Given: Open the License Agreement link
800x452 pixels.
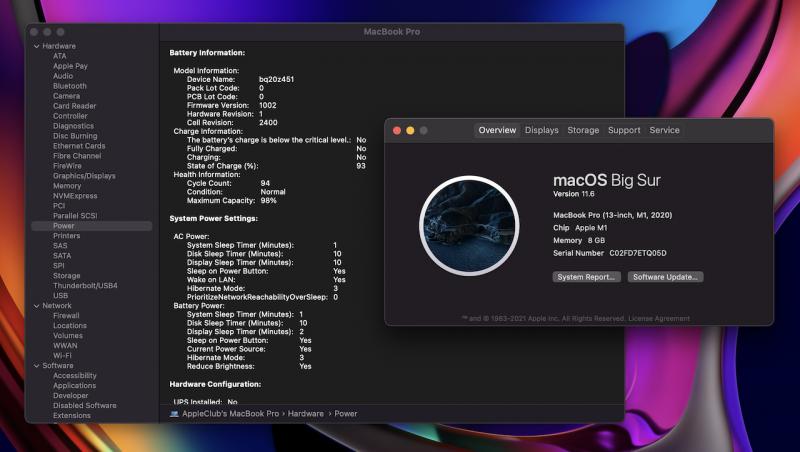Looking at the screenshot, I should (659, 319).
